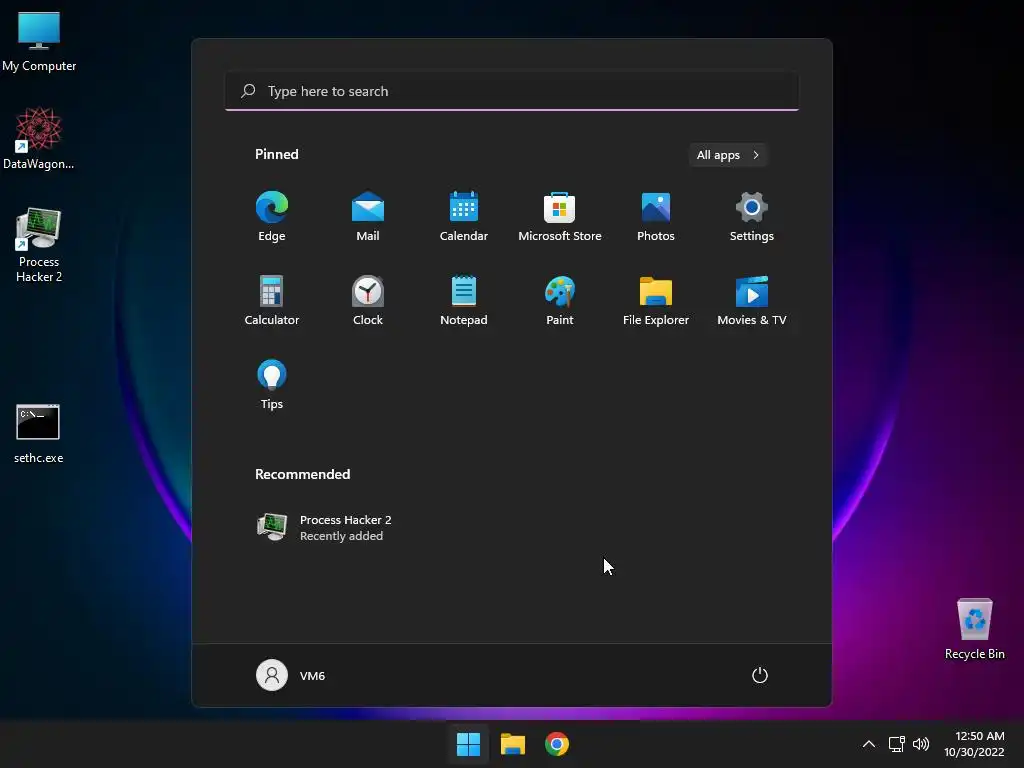Open the Calculator app
This screenshot has width=1024, height=768.
click(272, 300)
